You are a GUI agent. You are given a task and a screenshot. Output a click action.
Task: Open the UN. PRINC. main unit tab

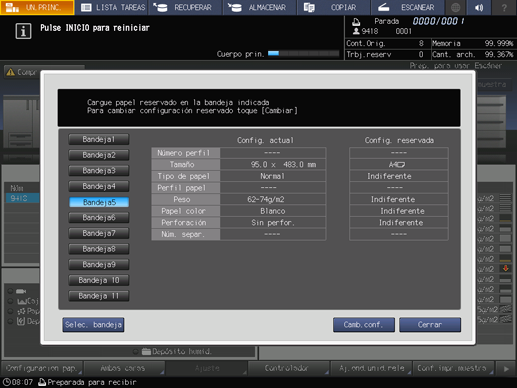[37, 7]
